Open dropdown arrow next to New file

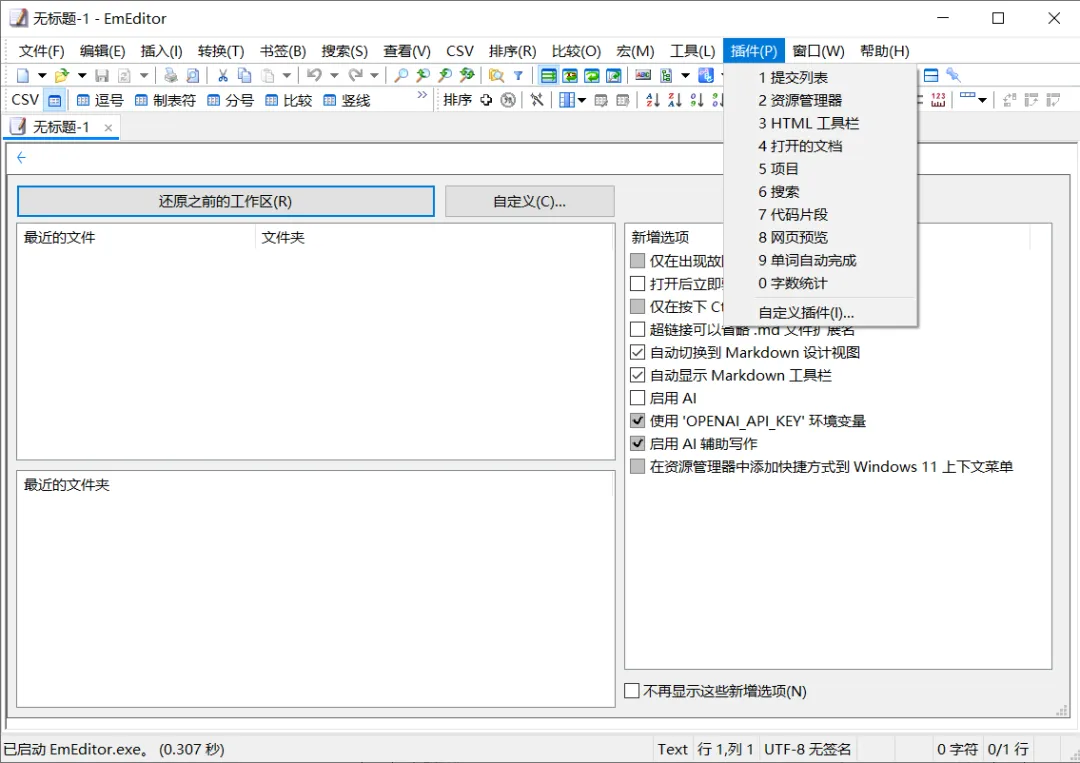[x=42, y=75]
